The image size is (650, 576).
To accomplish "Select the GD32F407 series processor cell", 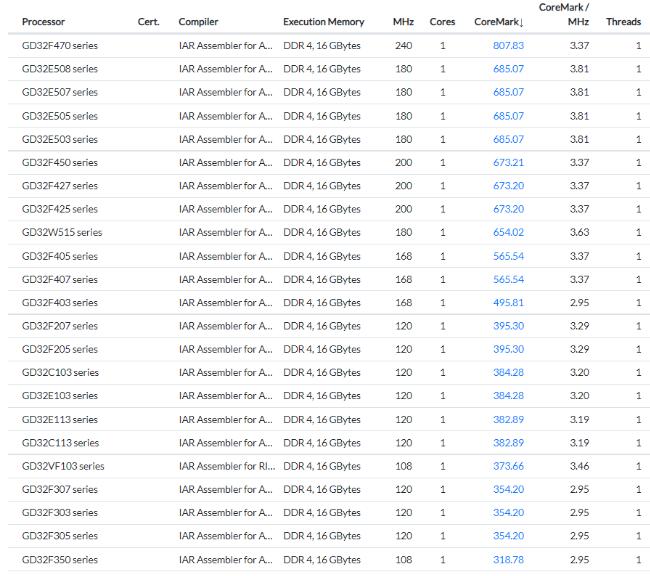I will point(60,279).
